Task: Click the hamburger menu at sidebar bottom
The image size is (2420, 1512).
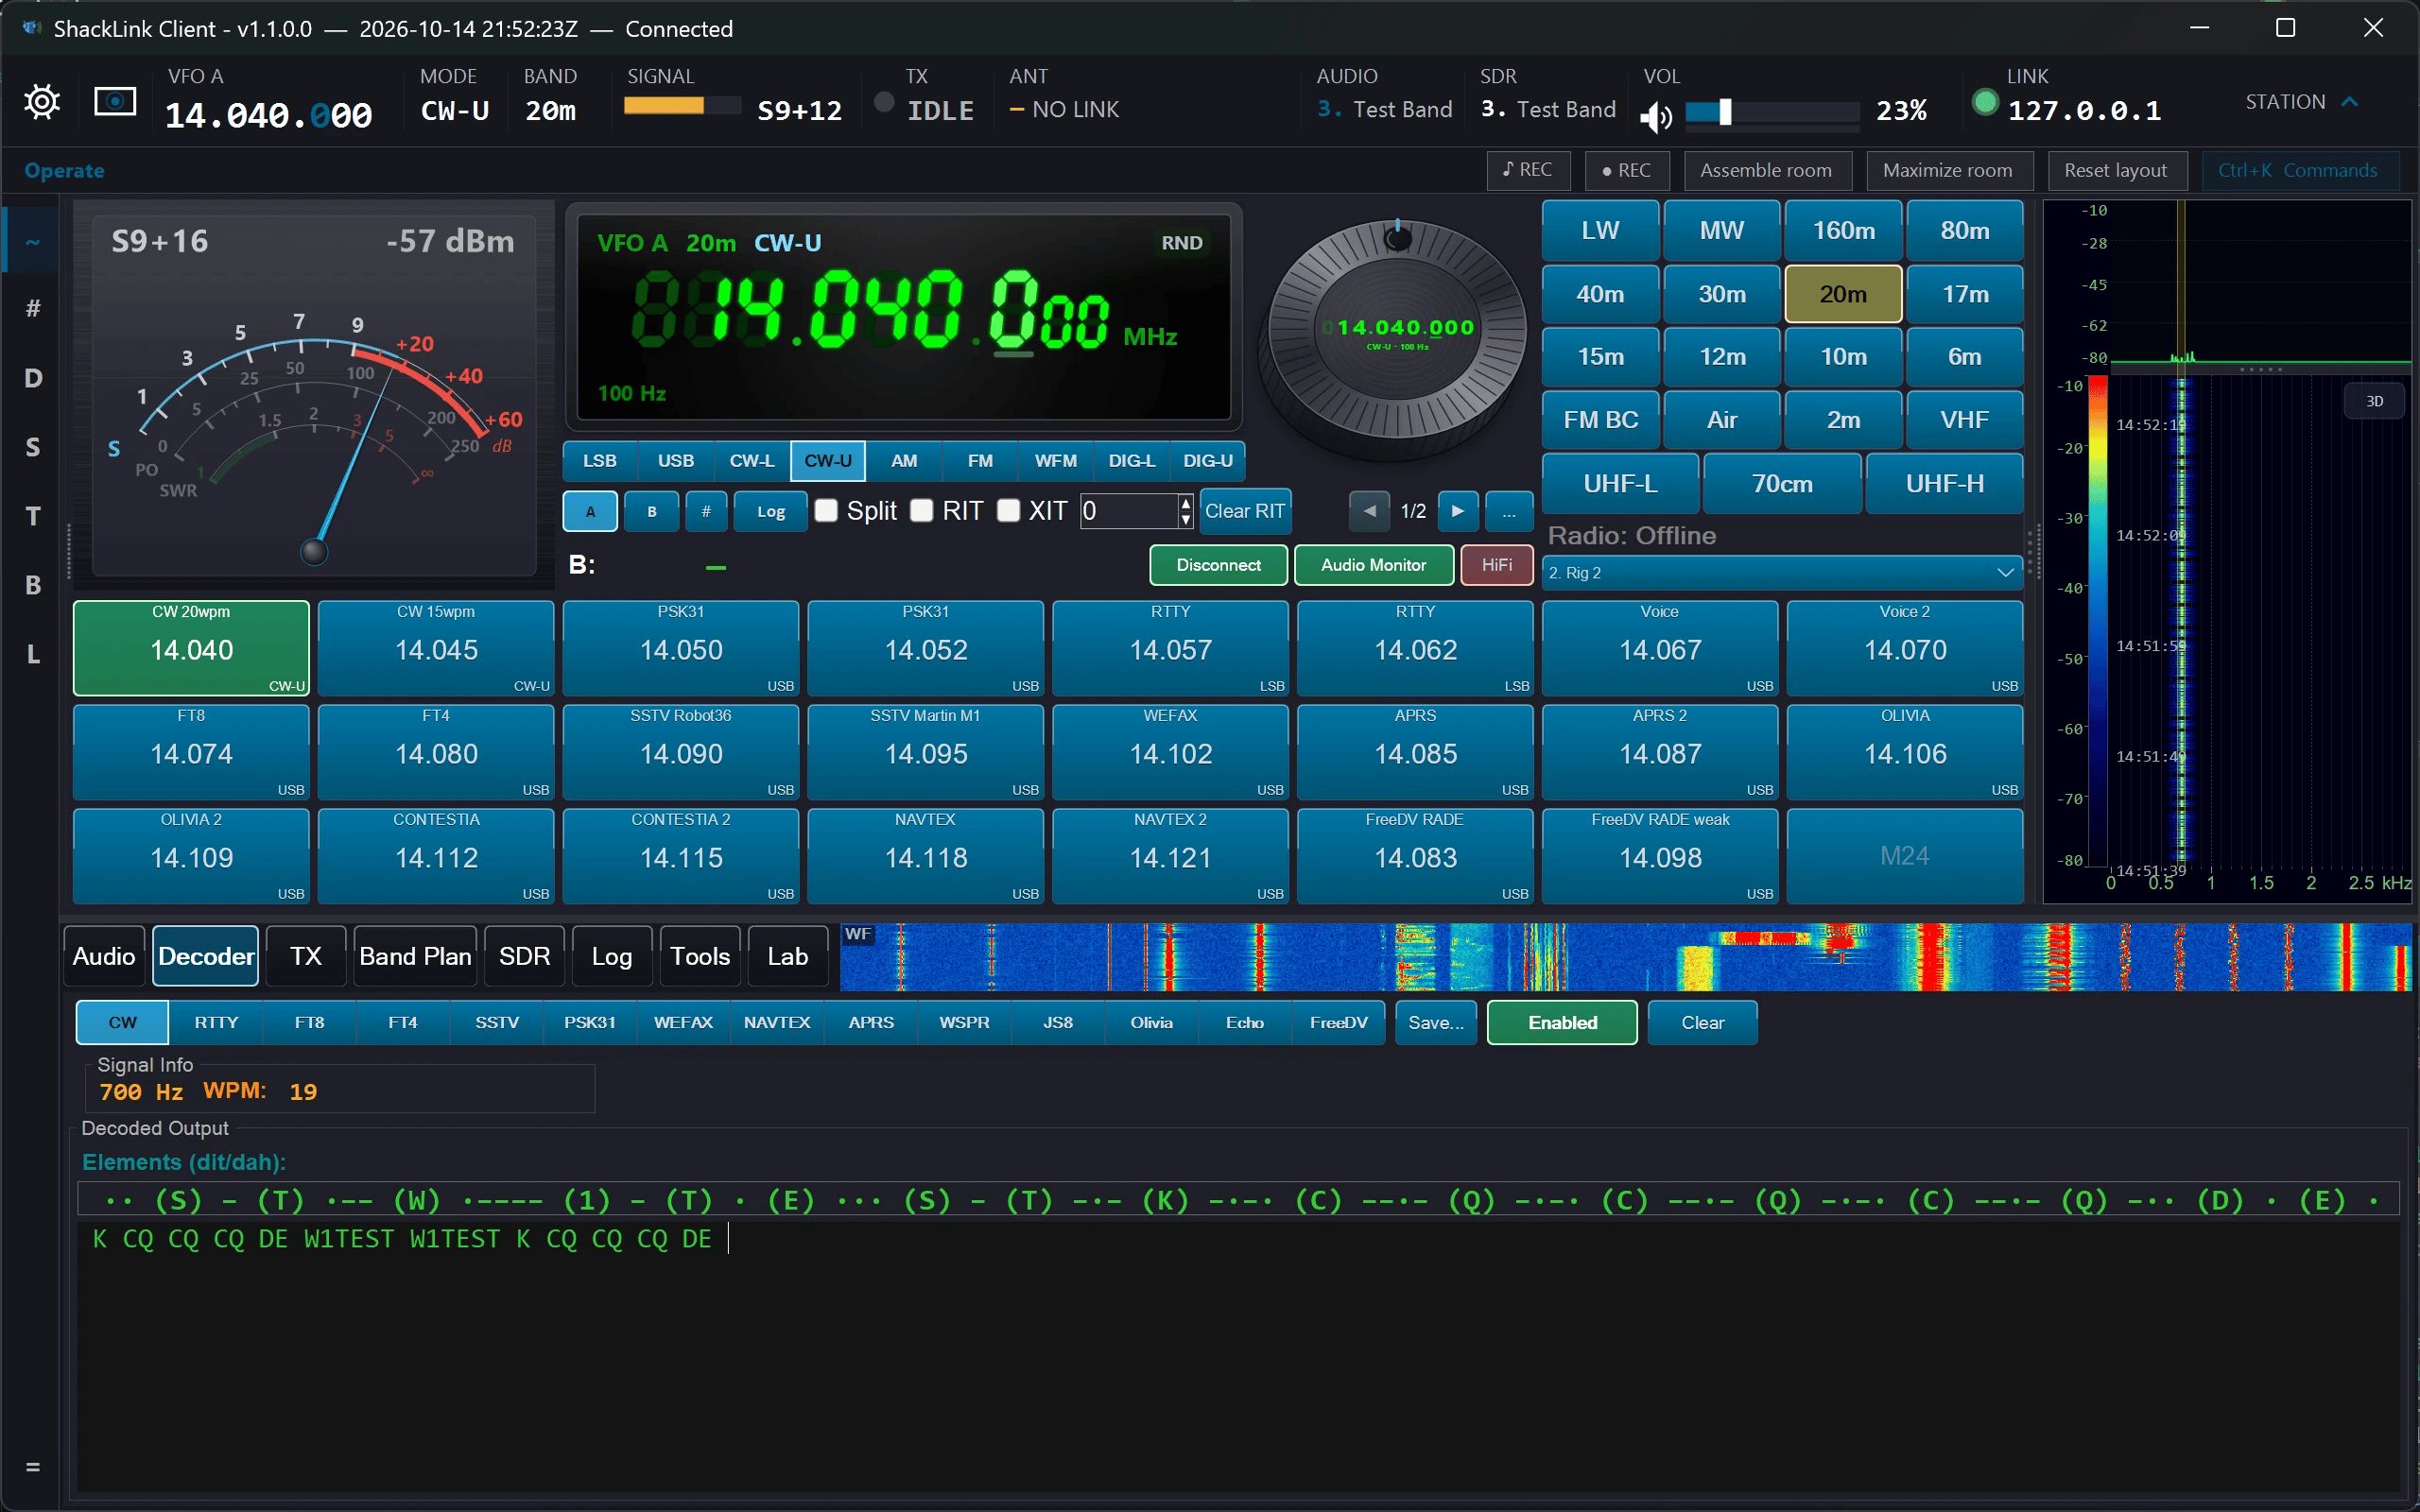Action: pyautogui.click(x=33, y=1466)
